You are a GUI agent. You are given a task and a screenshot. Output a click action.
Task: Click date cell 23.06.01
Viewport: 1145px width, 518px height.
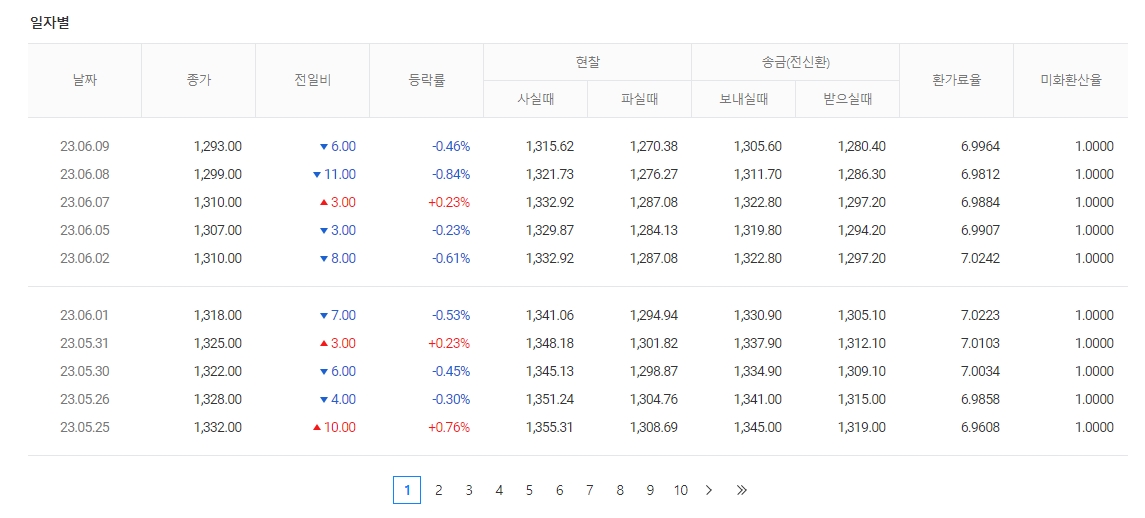tap(85, 316)
